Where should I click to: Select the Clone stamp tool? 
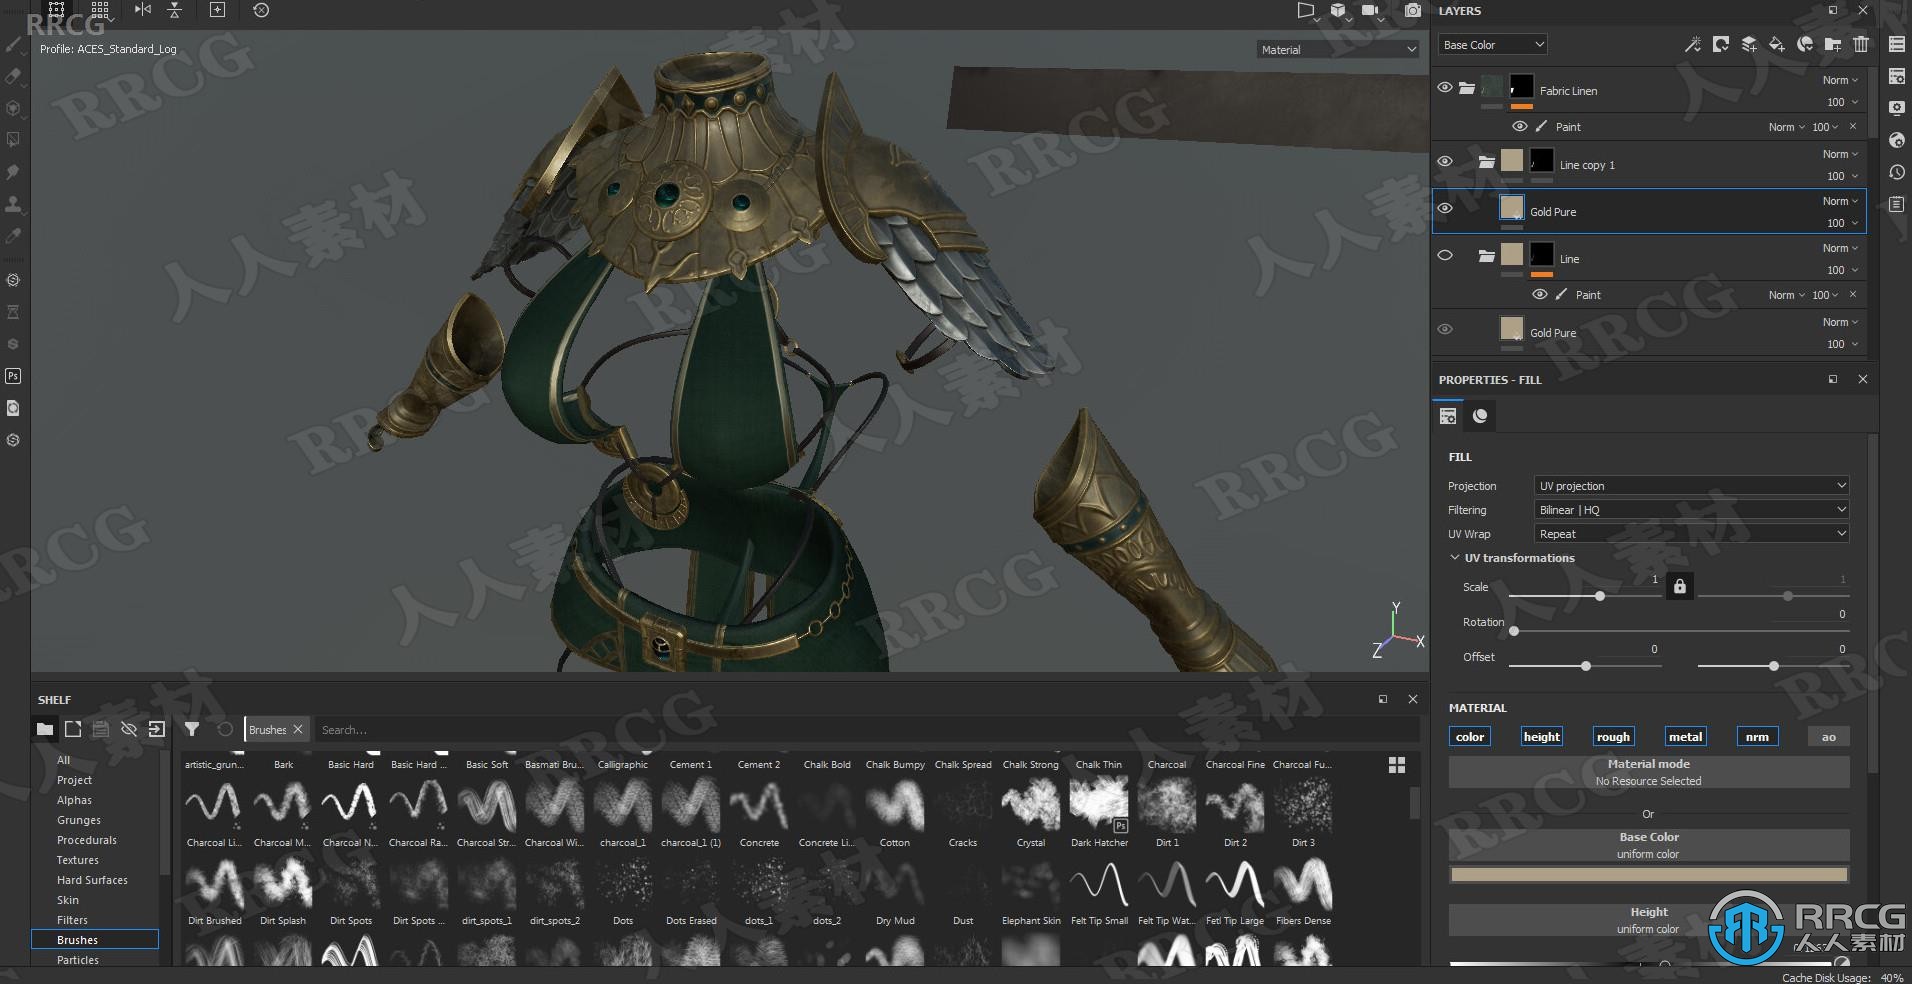[x=13, y=204]
